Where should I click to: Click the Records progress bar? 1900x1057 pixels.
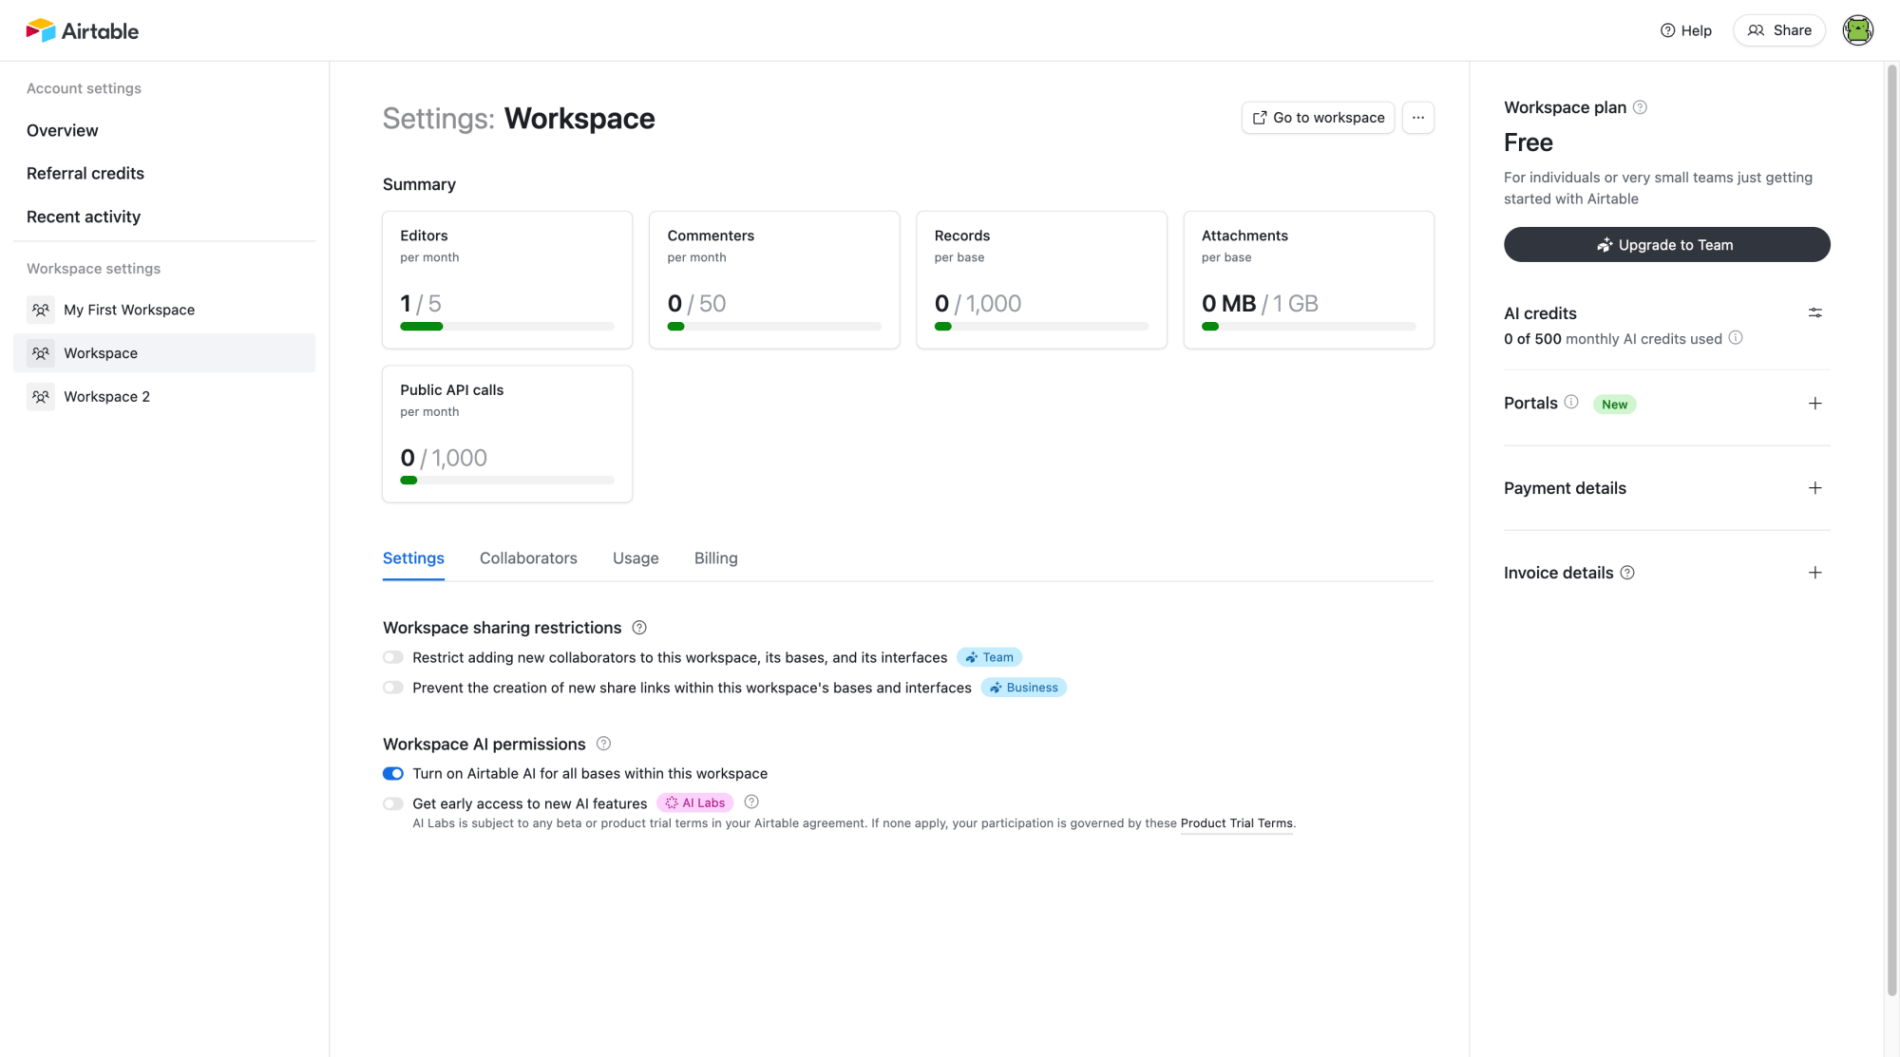tap(1041, 326)
